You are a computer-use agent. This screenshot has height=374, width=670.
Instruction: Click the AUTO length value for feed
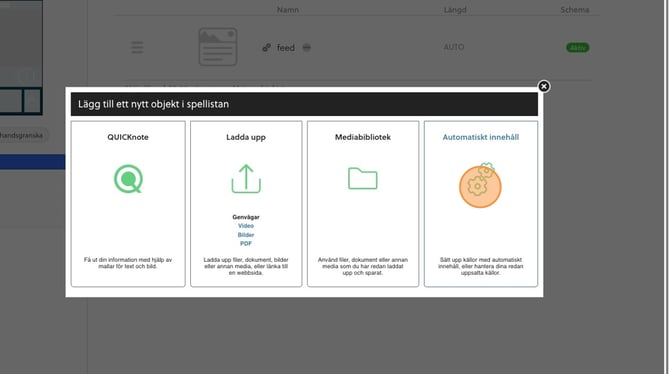click(x=454, y=47)
